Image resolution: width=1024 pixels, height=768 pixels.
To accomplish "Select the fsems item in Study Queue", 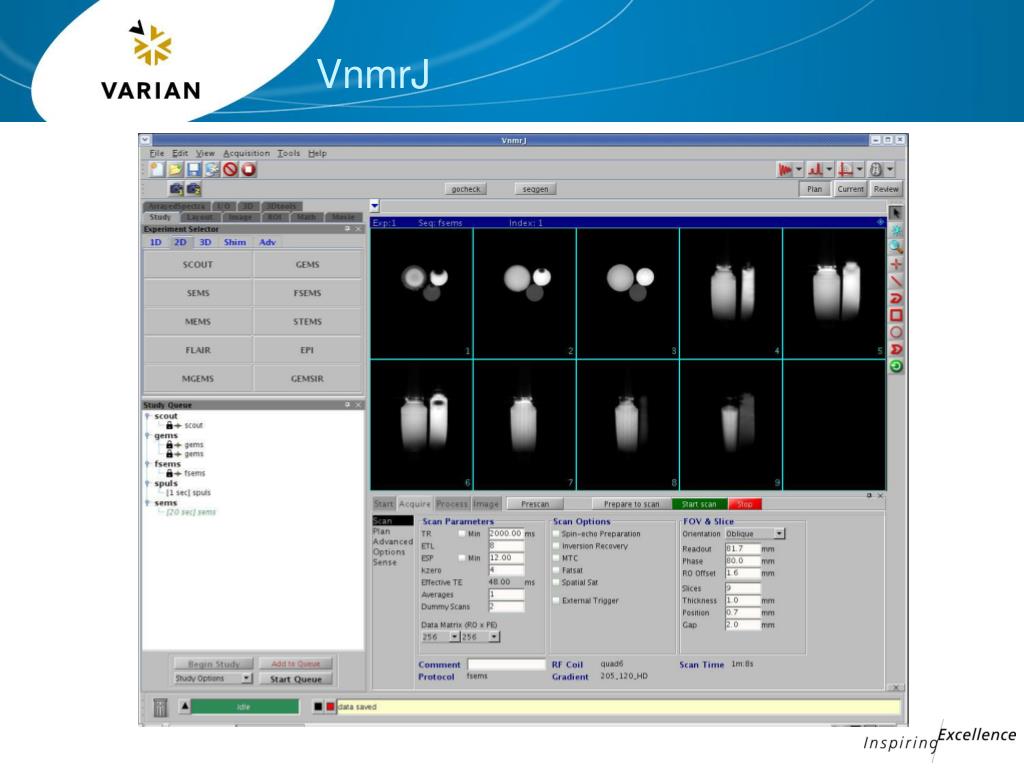I will (195, 473).
